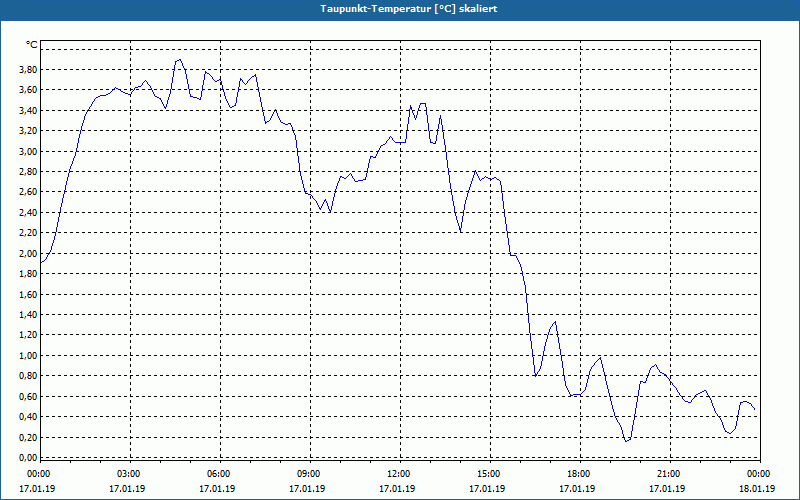
Task: Click the 3,40 y-axis label
Action: (29, 110)
